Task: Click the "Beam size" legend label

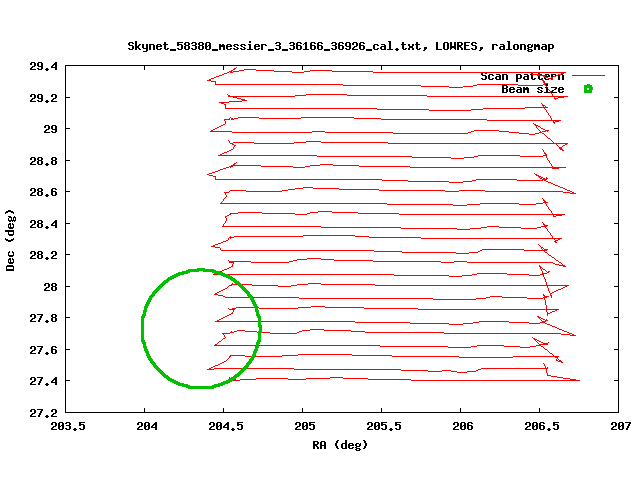Action: [x=533, y=89]
